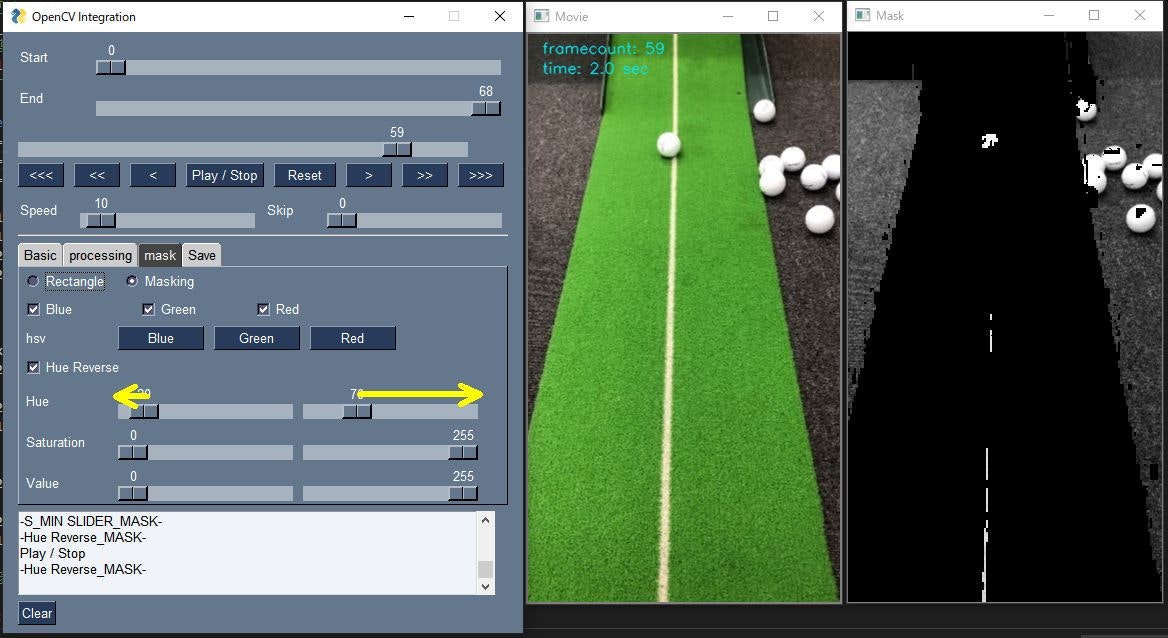The width and height of the screenshot is (1168, 638).
Task: Click the >> fast-forward button
Action: [425, 175]
